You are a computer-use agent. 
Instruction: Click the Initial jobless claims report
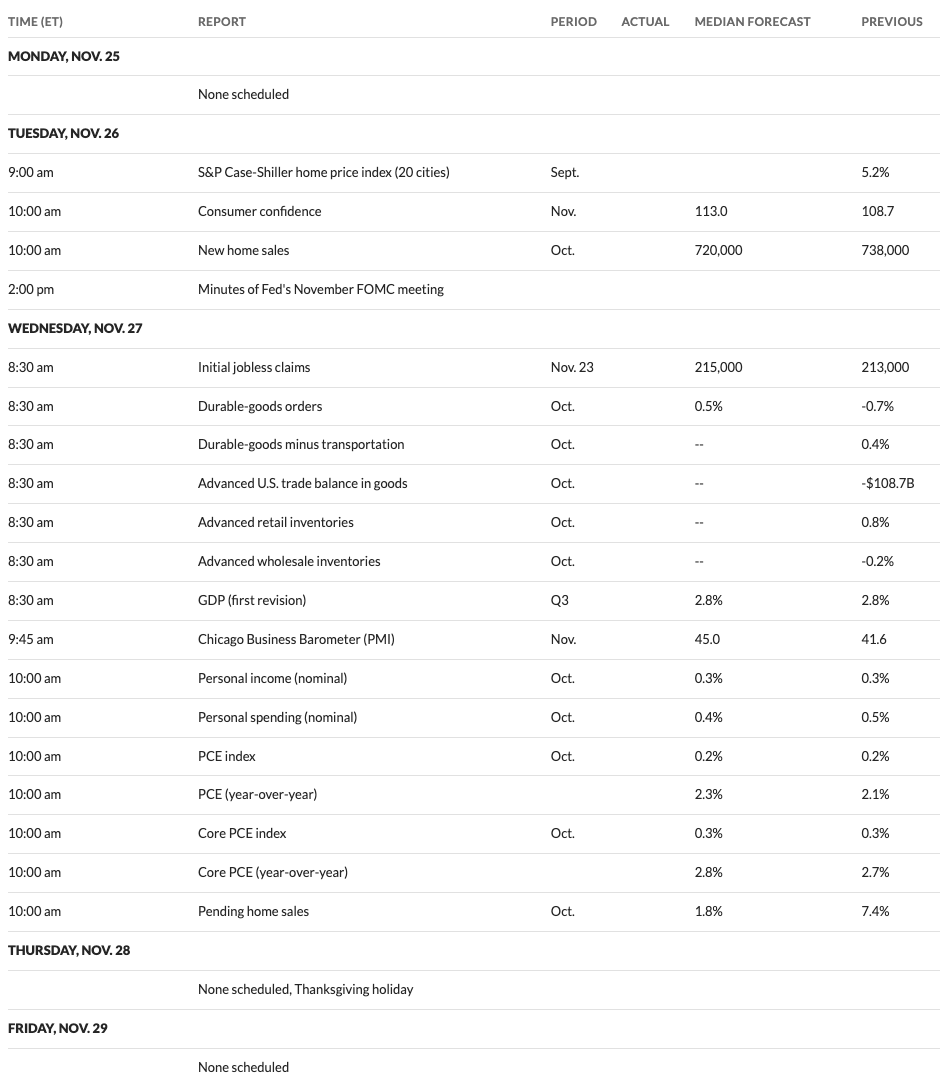[254, 367]
